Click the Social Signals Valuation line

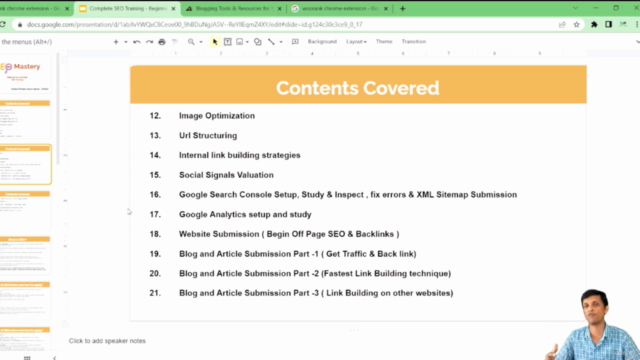(x=226, y=175)
